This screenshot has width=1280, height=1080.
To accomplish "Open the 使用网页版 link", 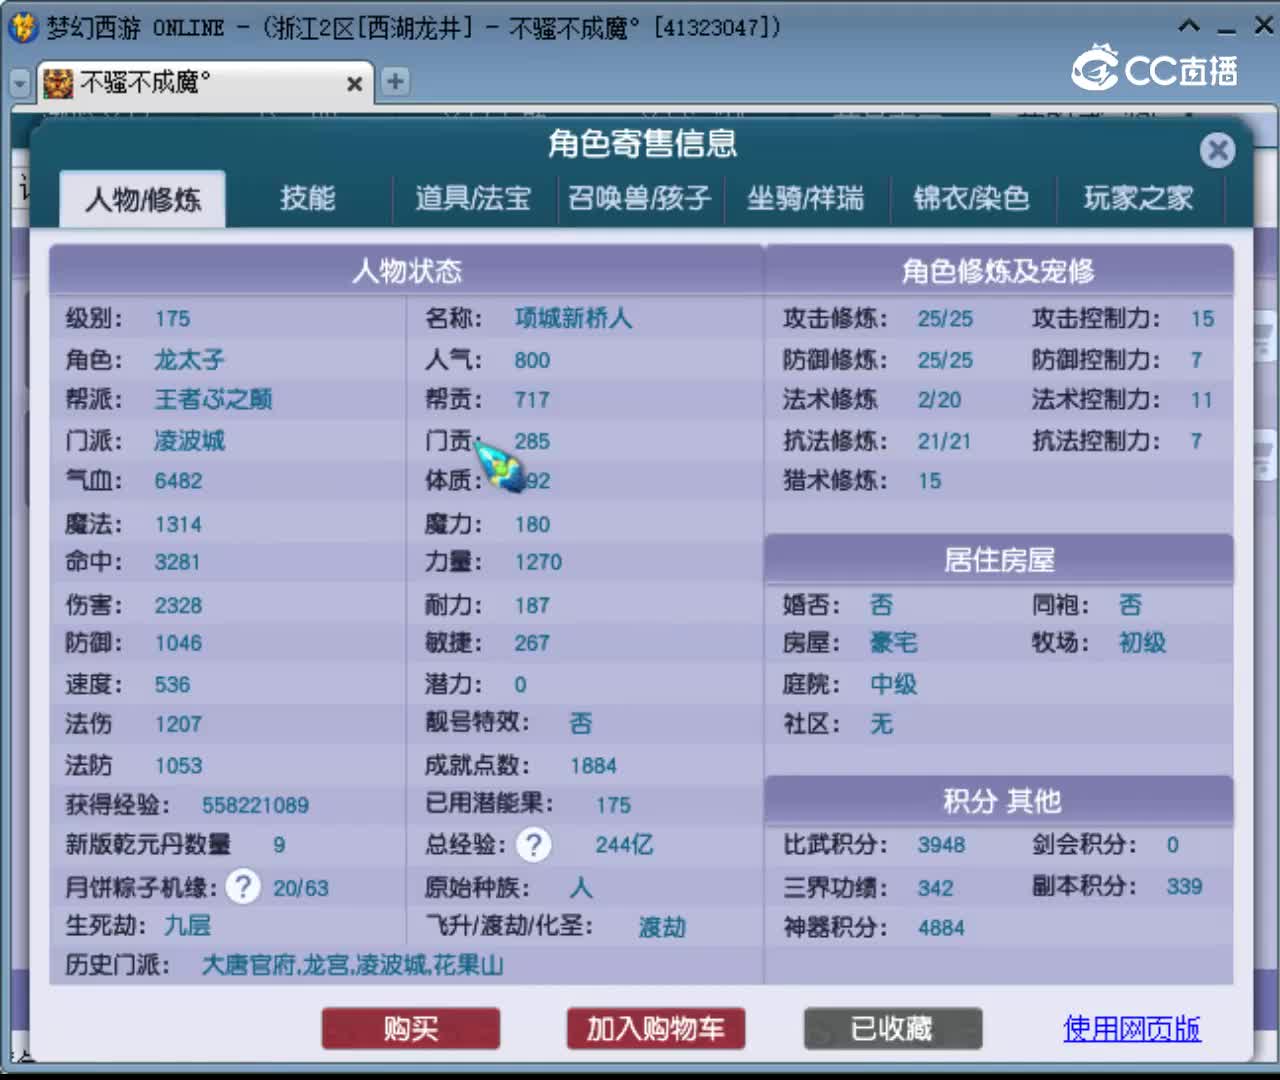I will pos(1132,1029).
